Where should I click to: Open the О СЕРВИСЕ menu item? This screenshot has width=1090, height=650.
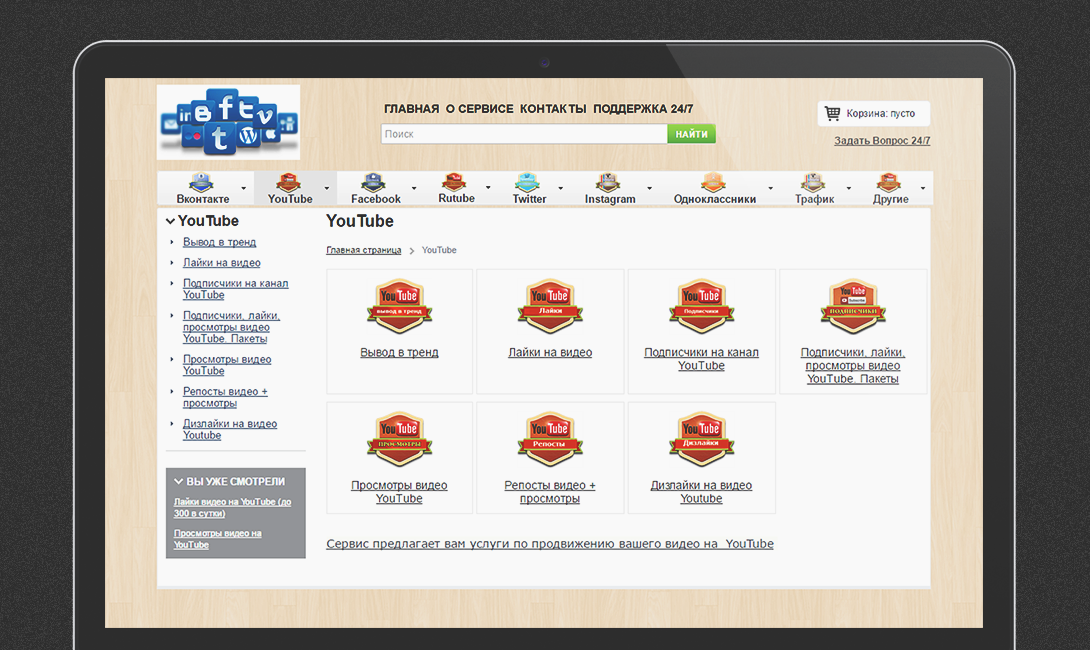pyautogui.click(x=480, y=108)
